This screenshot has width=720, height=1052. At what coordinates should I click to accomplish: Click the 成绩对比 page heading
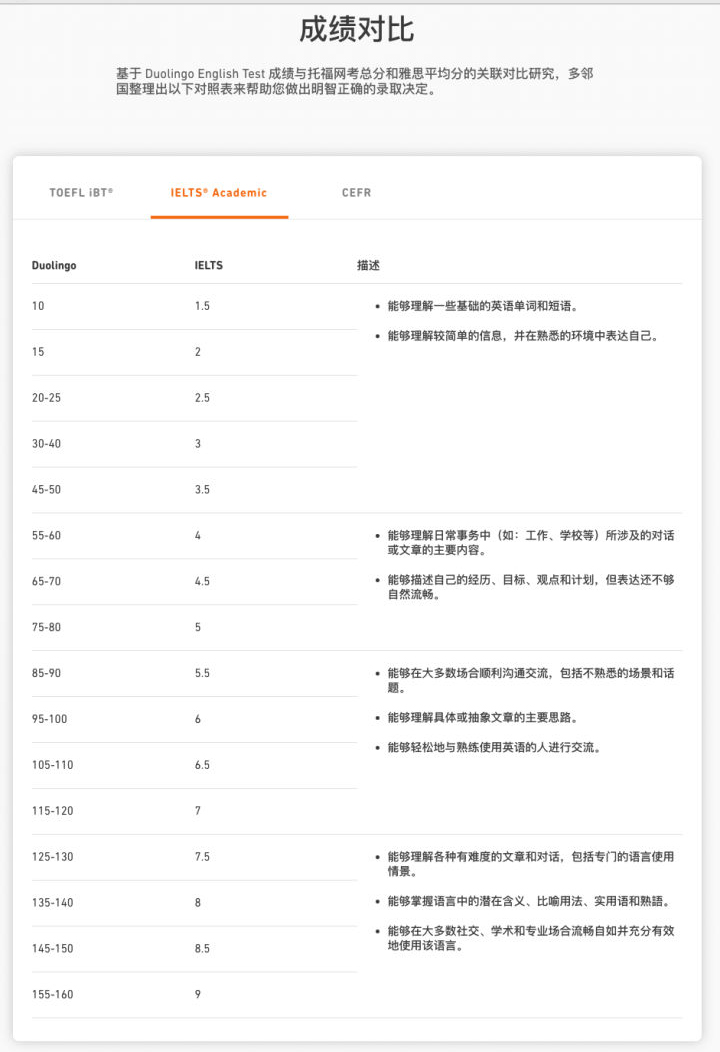click(x=356, y=30)
